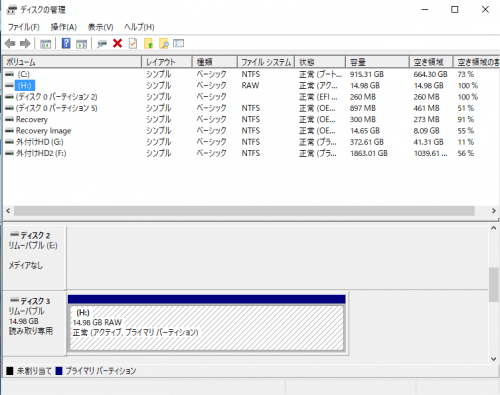This screenshot has height=395, width=500.
Task: Select (ディスク 0 パーティション 5) row
Action: (251, 108)
